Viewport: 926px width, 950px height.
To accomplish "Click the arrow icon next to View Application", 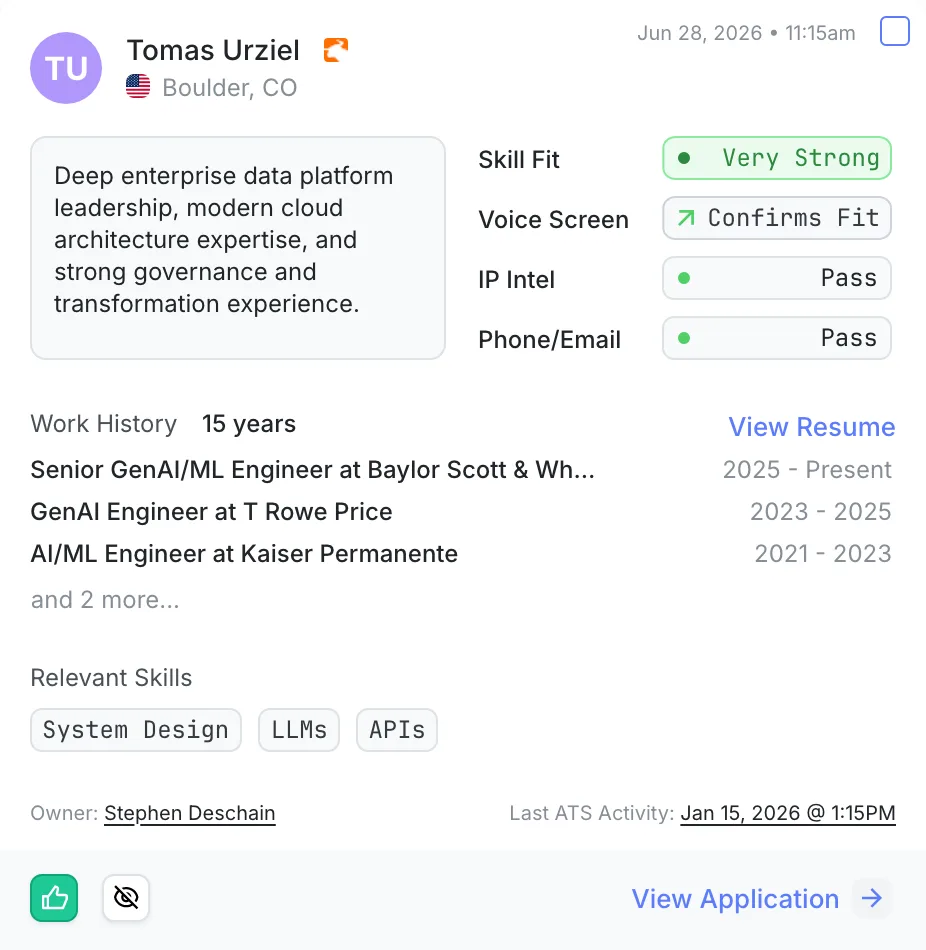I will click(x=872, y=899).
